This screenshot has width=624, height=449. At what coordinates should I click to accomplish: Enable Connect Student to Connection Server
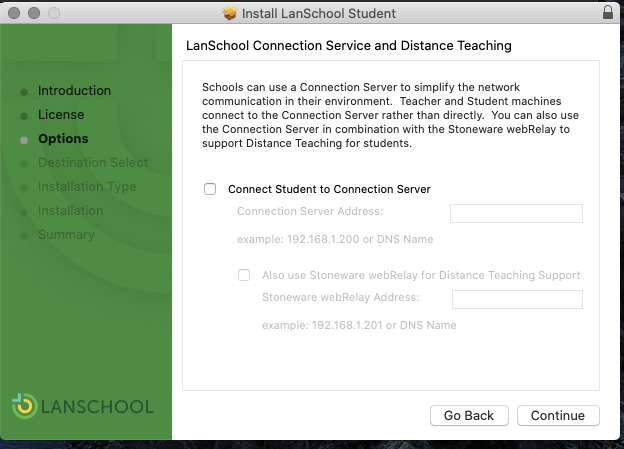(210, 189)
